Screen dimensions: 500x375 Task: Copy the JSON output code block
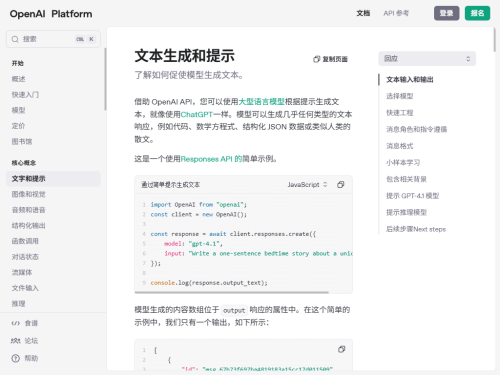click(x=341, y=349)
